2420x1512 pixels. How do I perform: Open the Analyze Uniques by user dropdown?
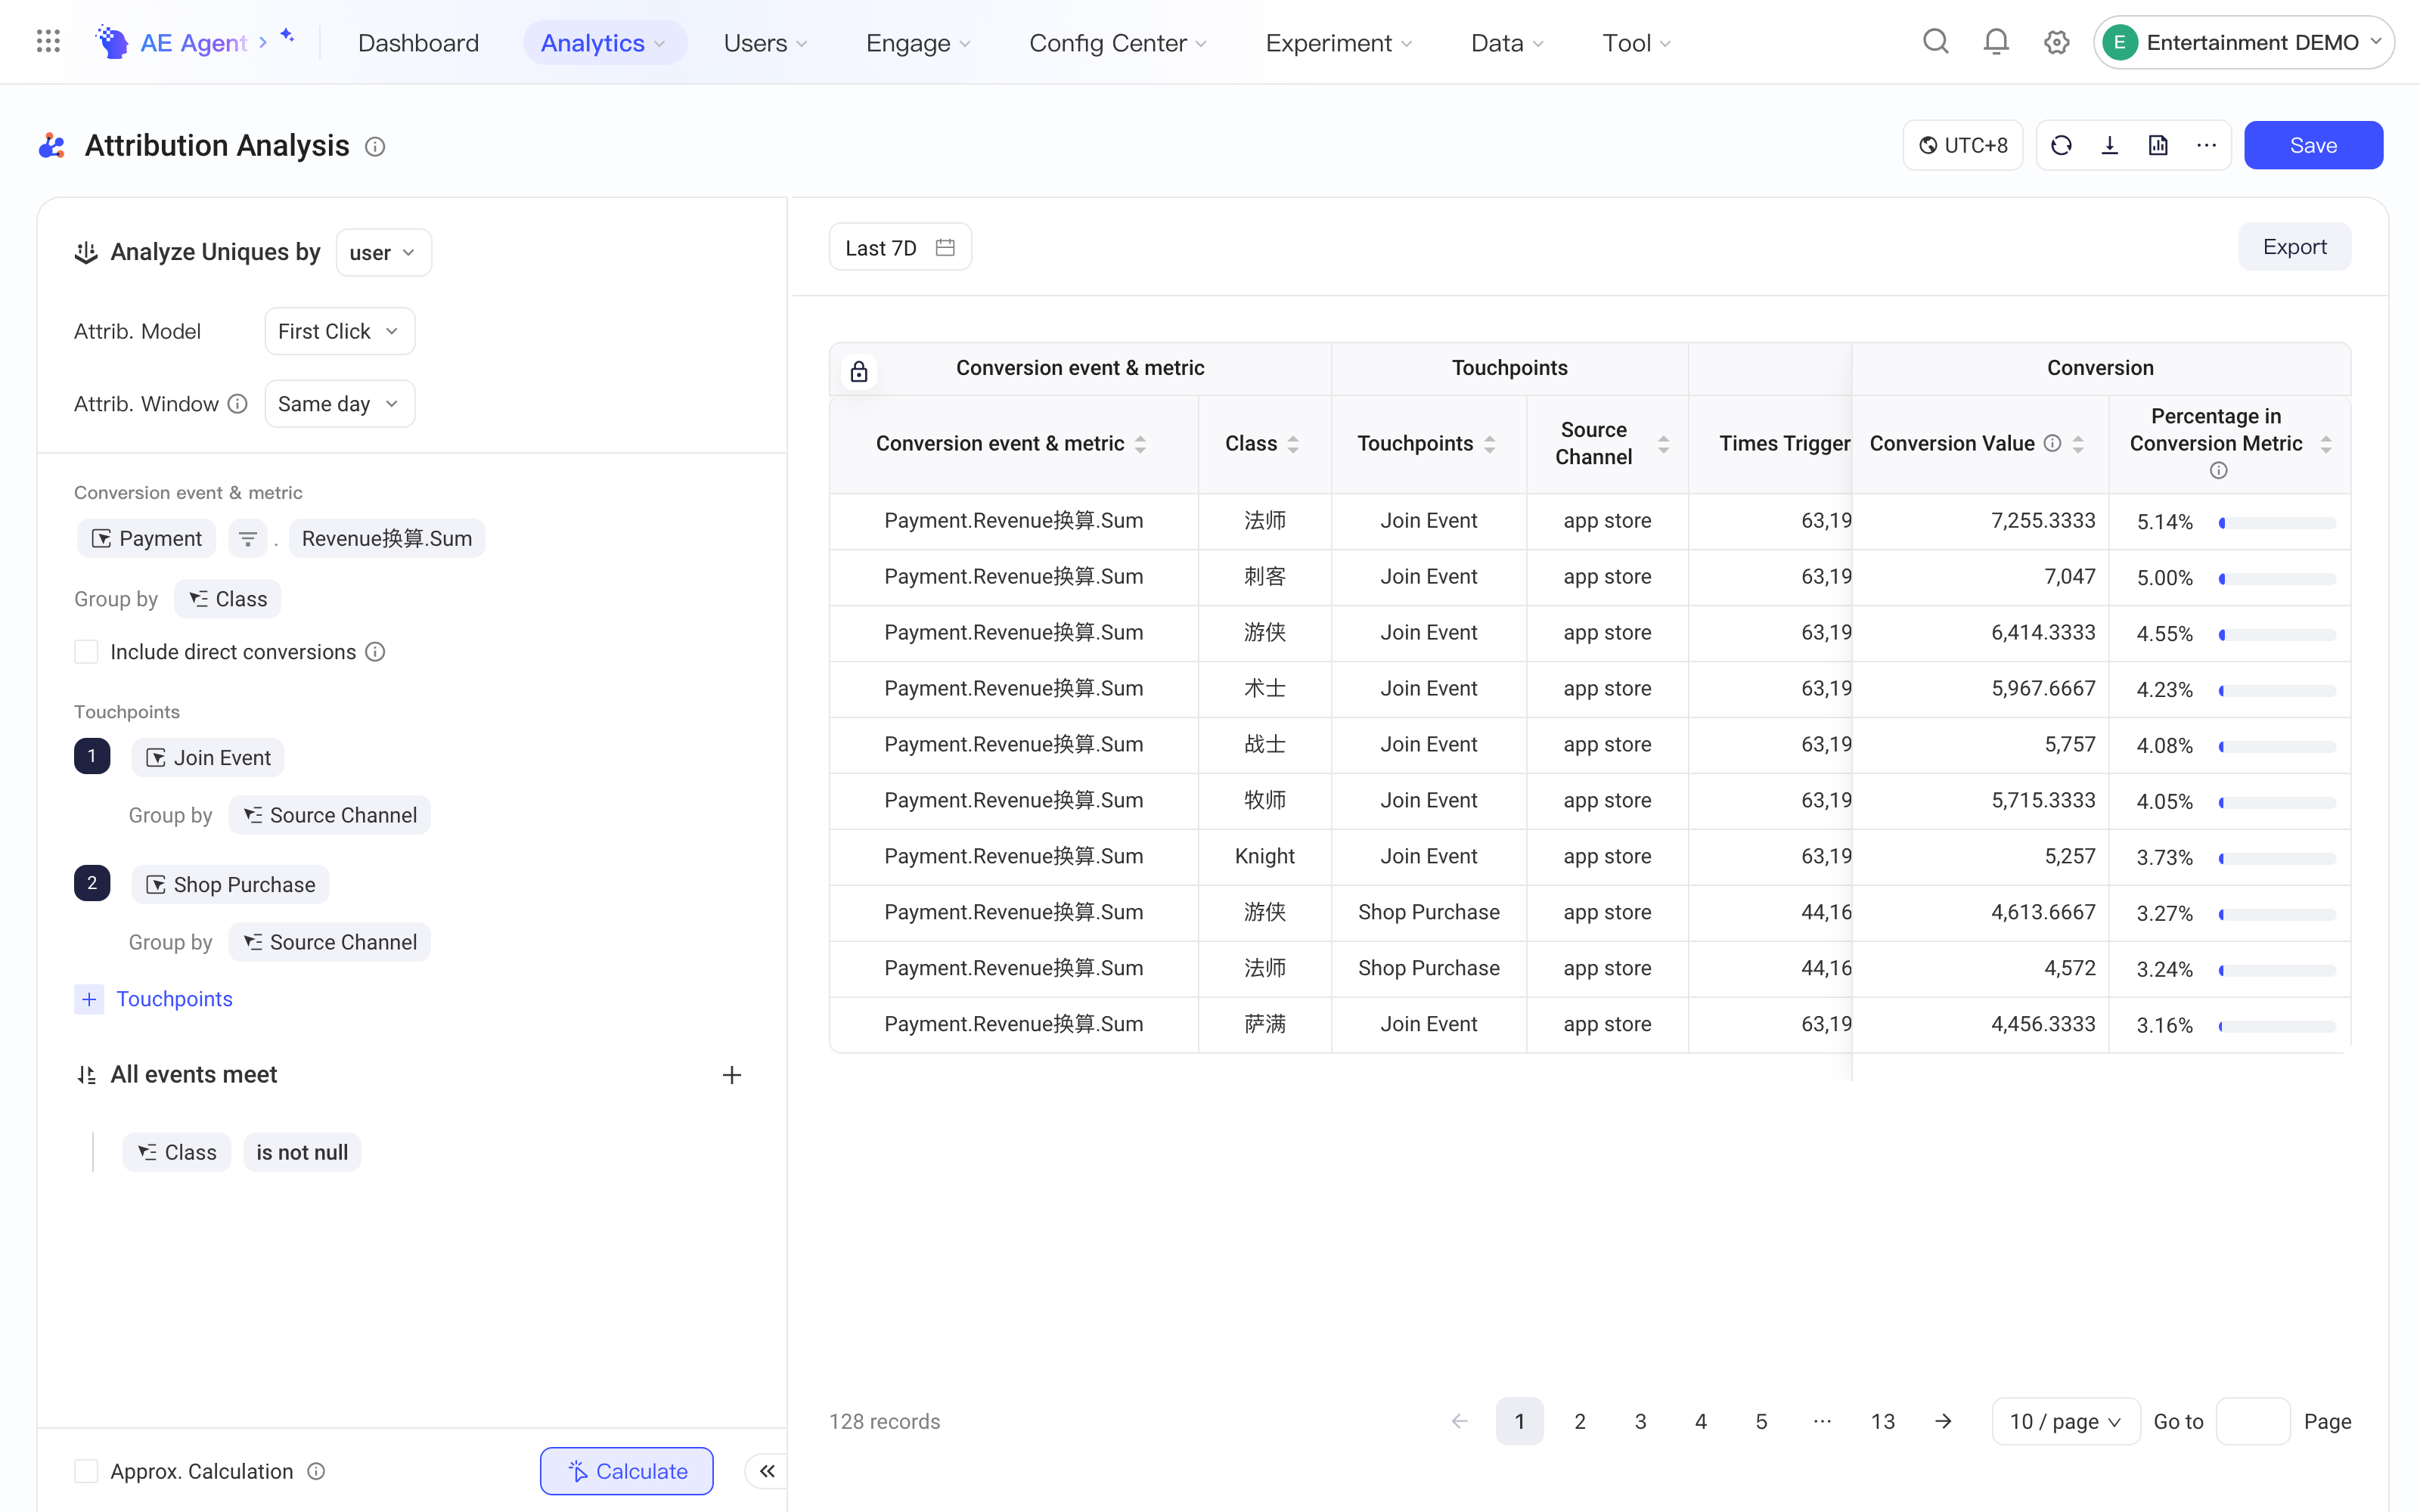click(383, 252)
